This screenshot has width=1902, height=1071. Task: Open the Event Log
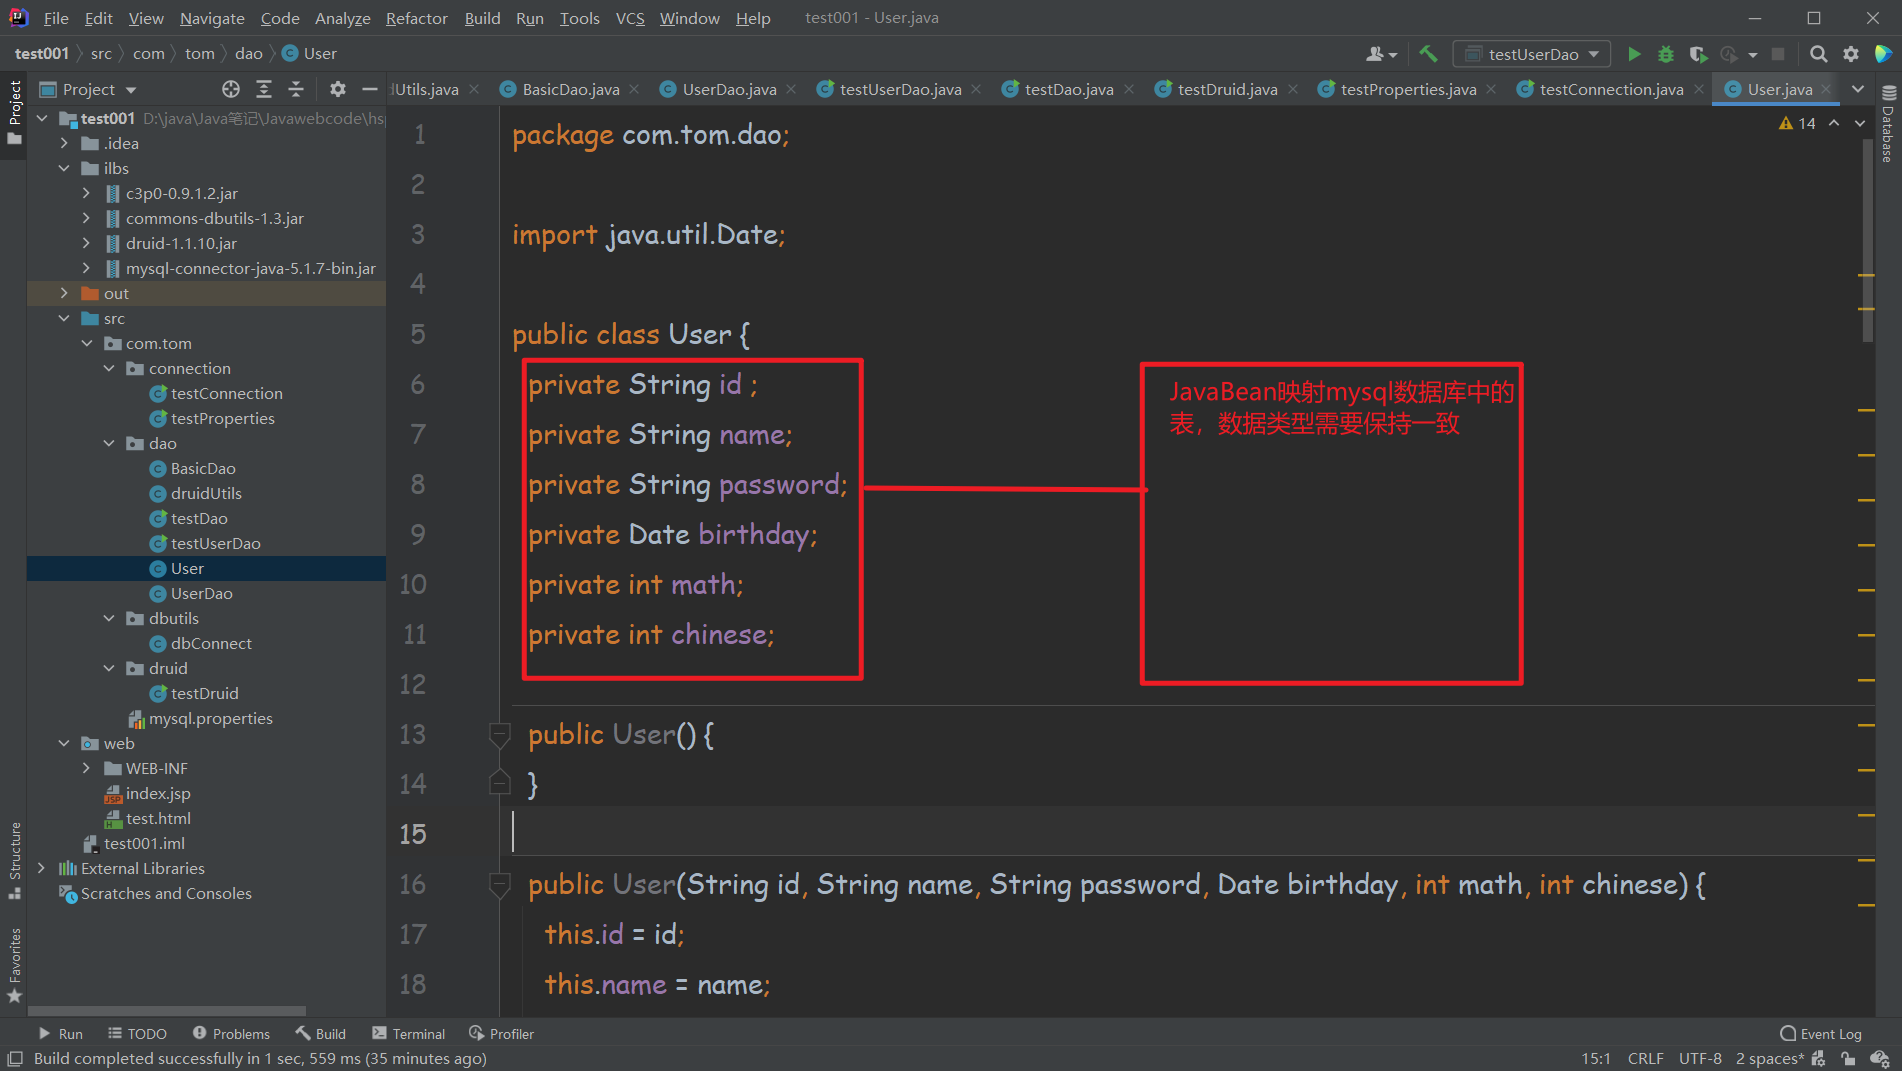(x=1821, y=1033)
